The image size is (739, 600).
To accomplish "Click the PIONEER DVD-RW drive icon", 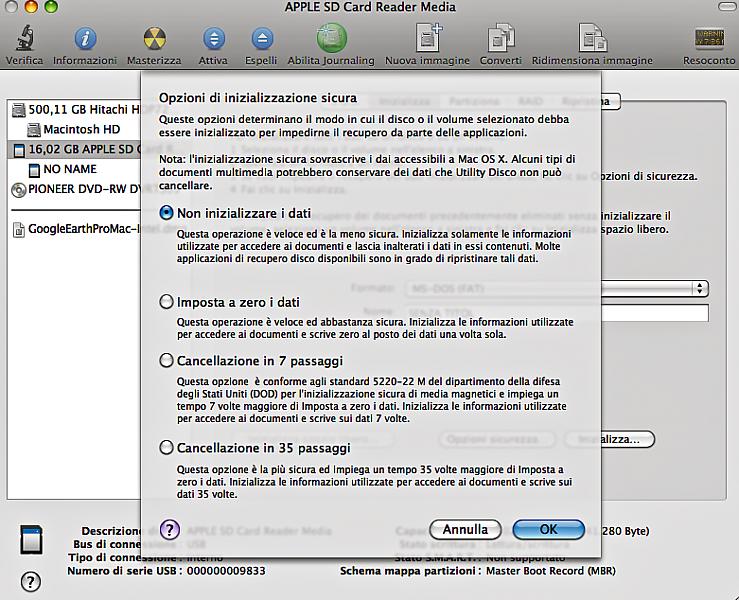I will pos(18,189).
